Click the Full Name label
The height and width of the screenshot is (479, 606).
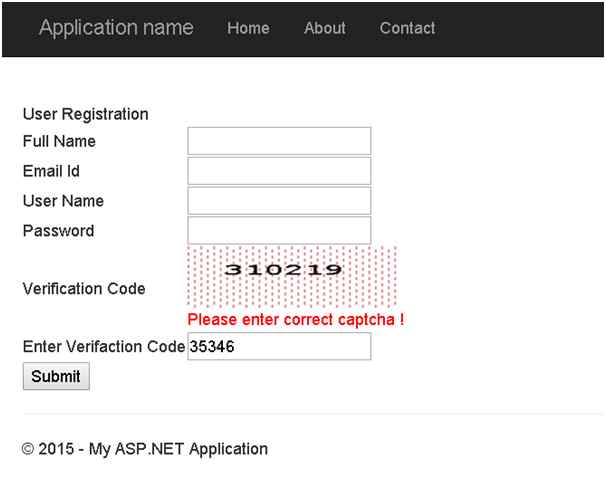[x=59, y=141]
